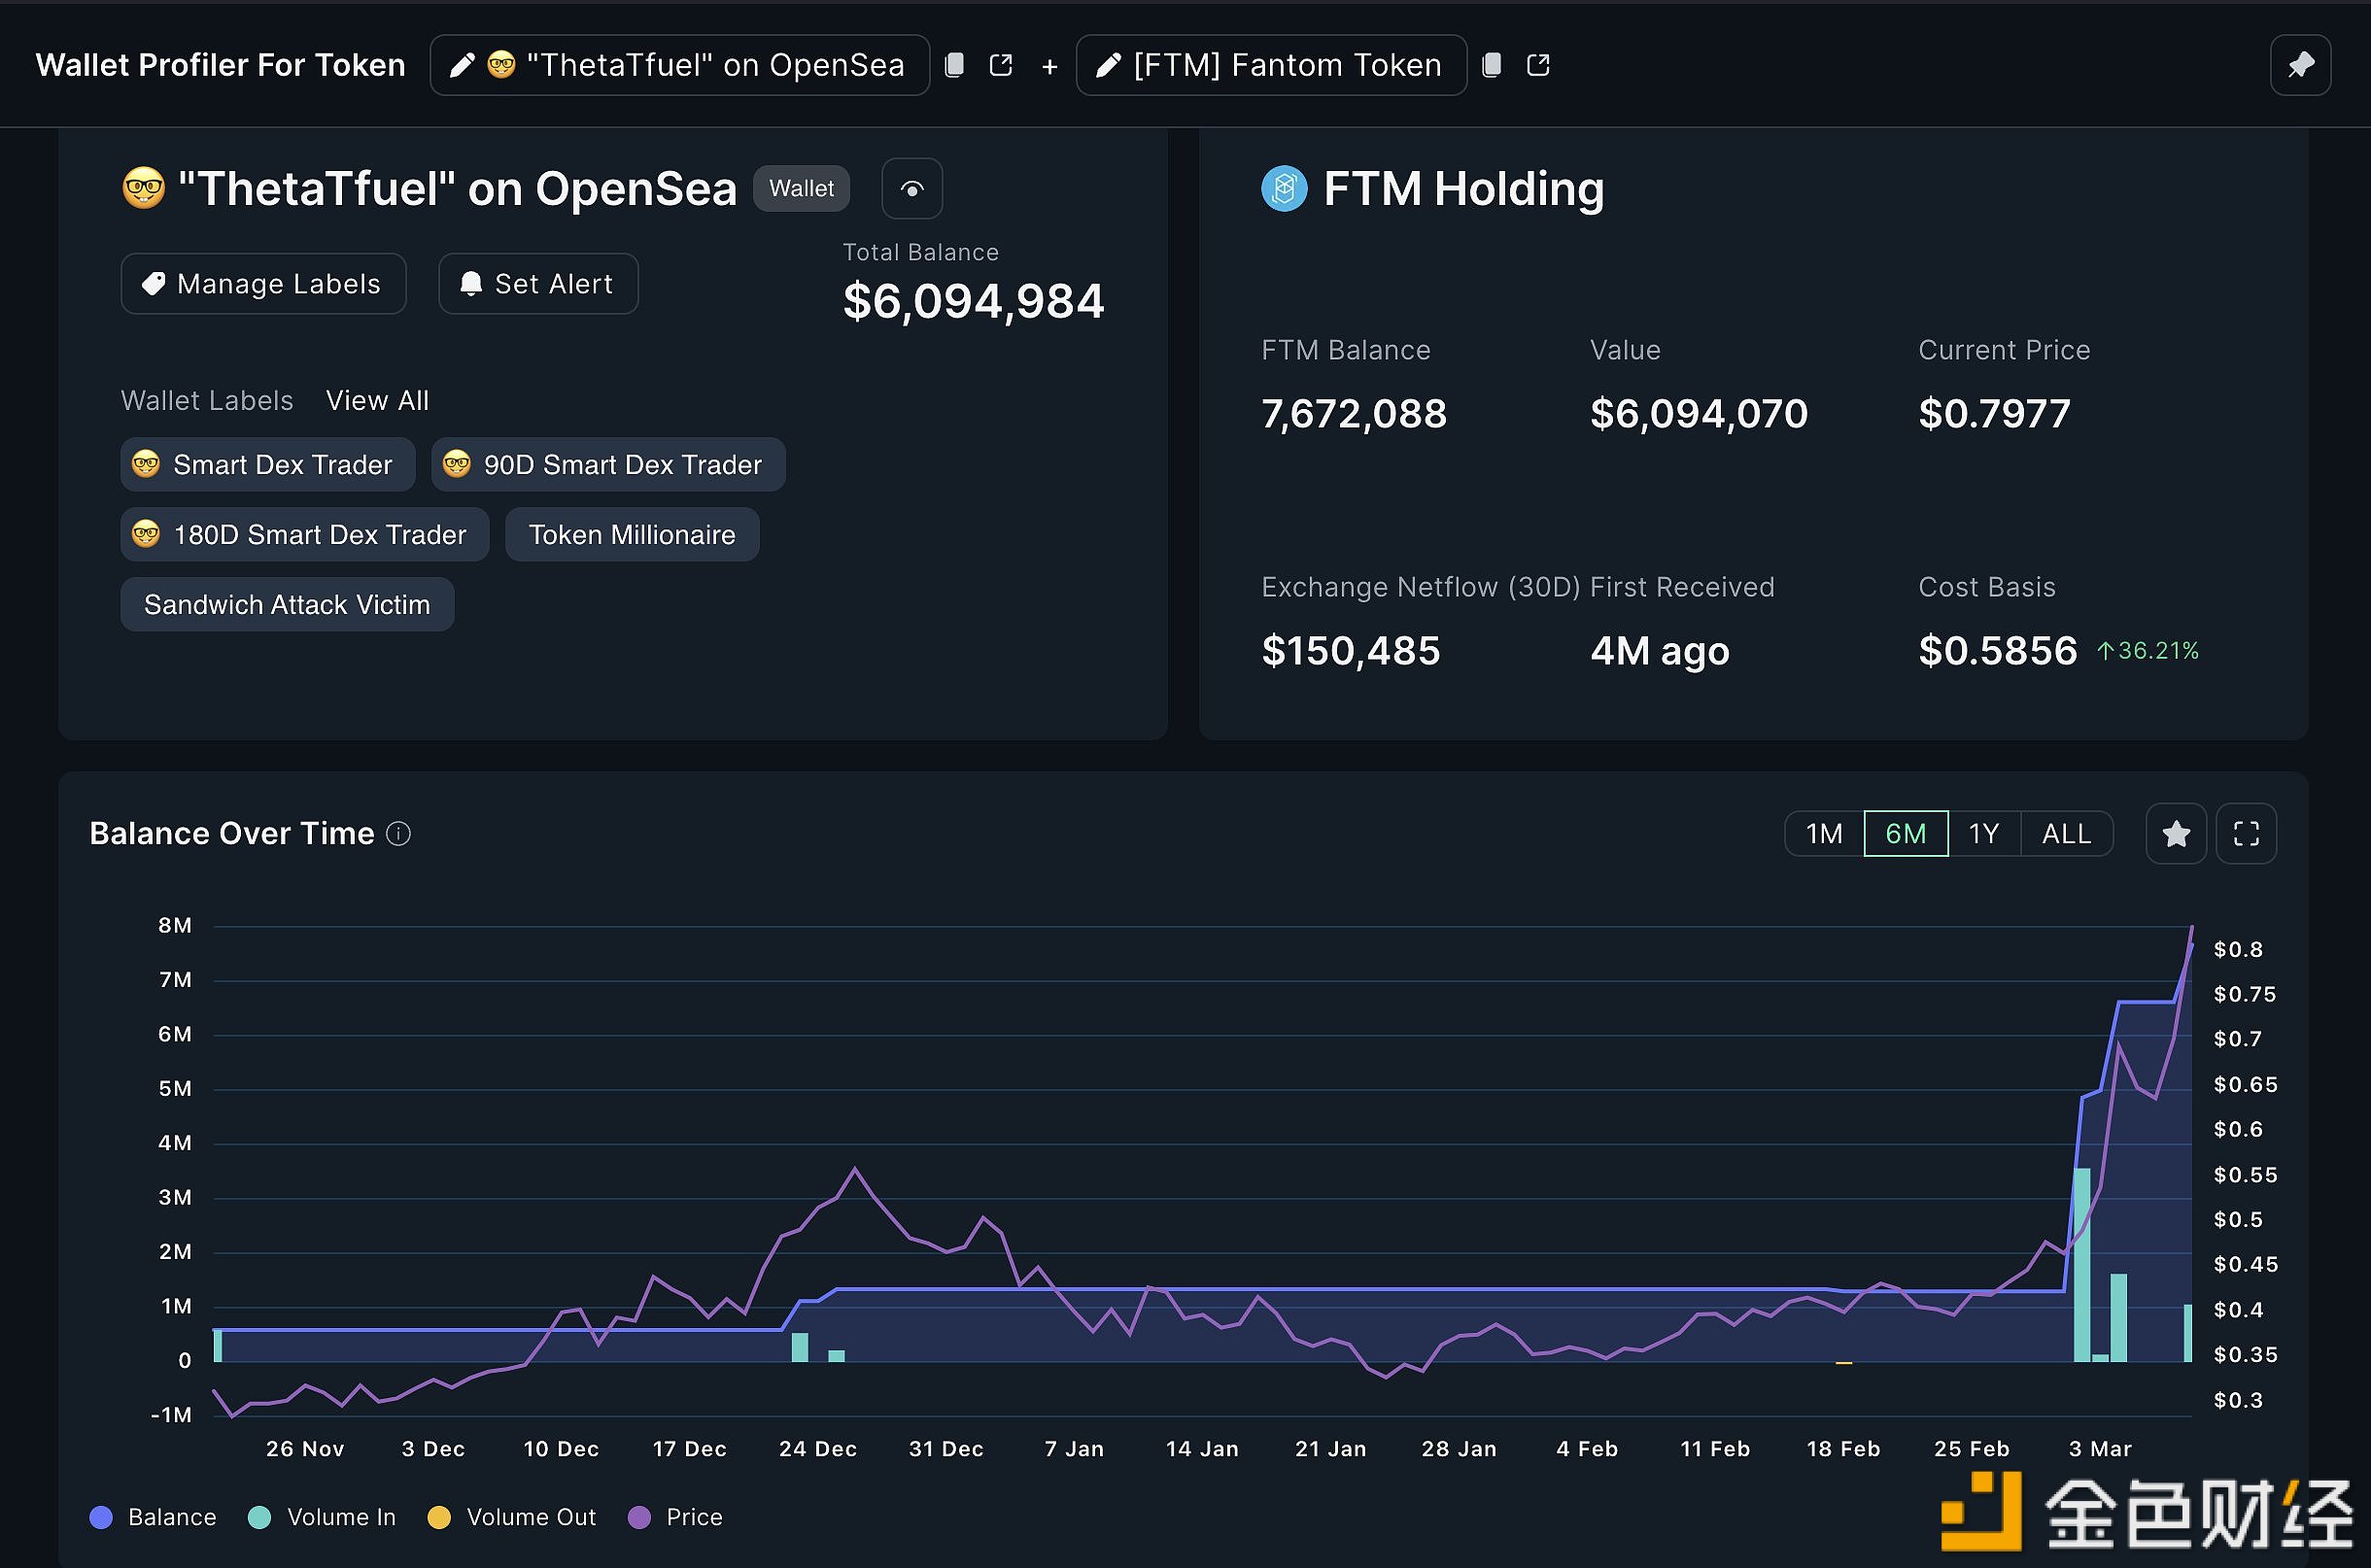Edit the [FTM] Fantom Token selector
The width and height of the screenshot is (2371, 1568).
click(1271, 65)
